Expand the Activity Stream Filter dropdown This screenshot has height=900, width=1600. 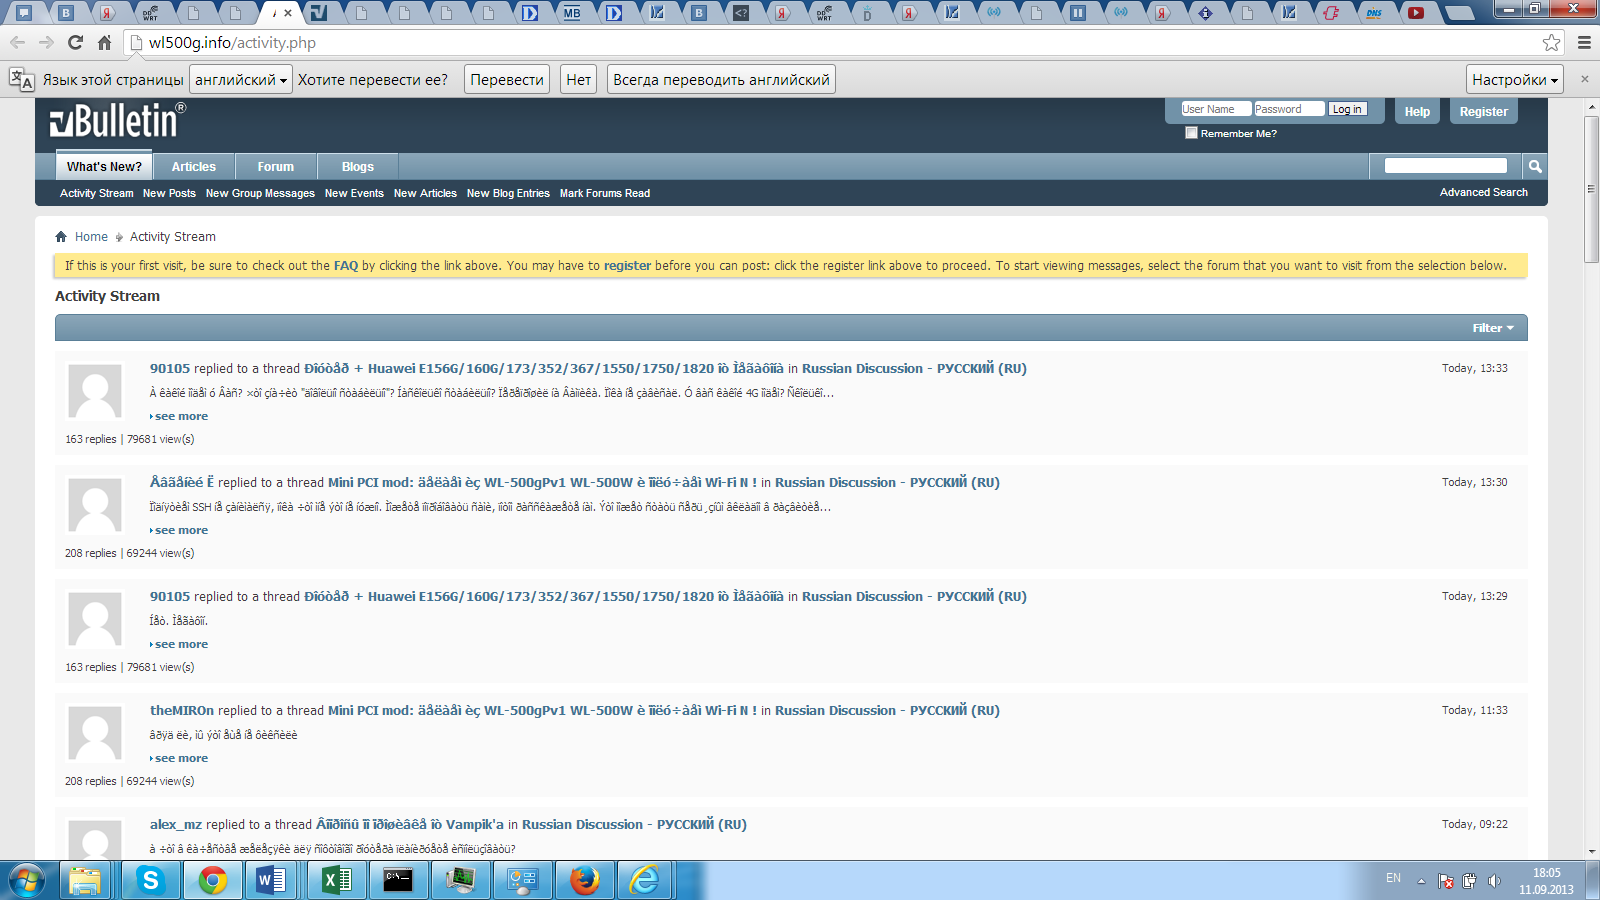pos(1493,328)
